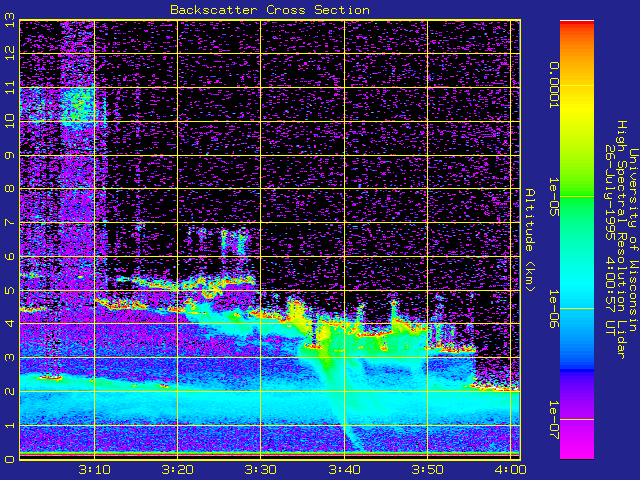Click the 1e-06 colorbar label
This screenshot has width=640, height=480.
coord(553,309)
